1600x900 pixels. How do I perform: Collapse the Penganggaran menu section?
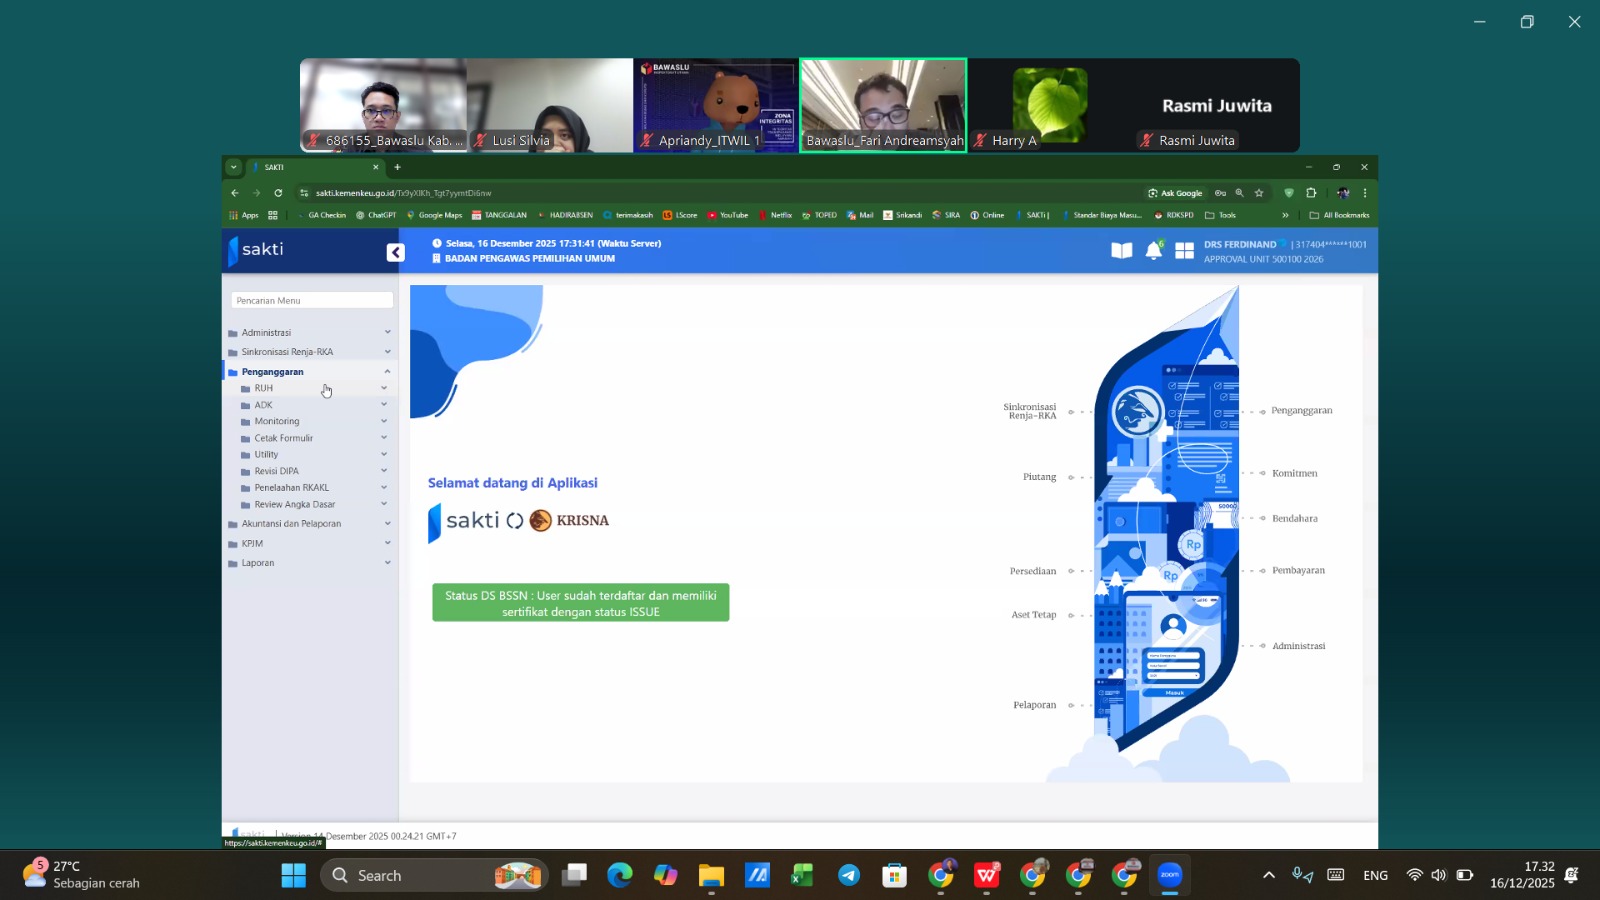tap(387, 372)
